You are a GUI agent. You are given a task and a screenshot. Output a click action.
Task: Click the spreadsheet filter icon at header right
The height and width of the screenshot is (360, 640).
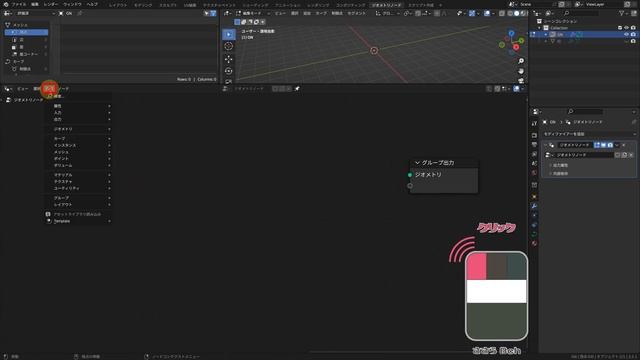(213, 13)
